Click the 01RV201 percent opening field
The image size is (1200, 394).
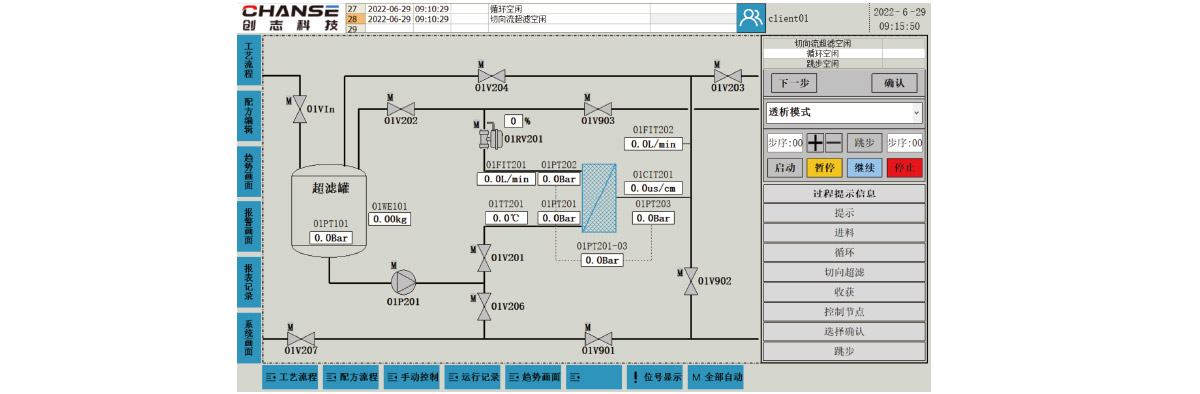tap(513, 120)
